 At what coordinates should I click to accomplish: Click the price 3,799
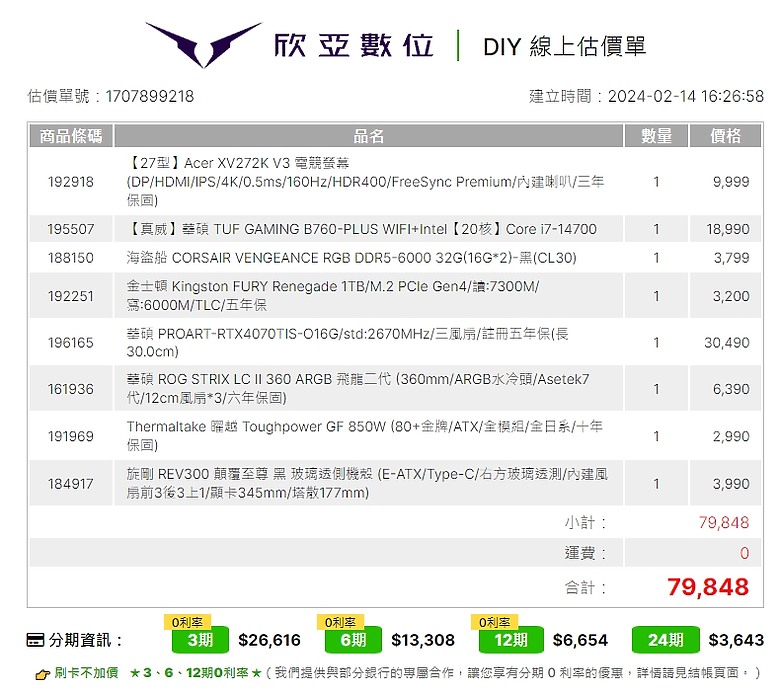pyautogui.click(x=731, y=258)
